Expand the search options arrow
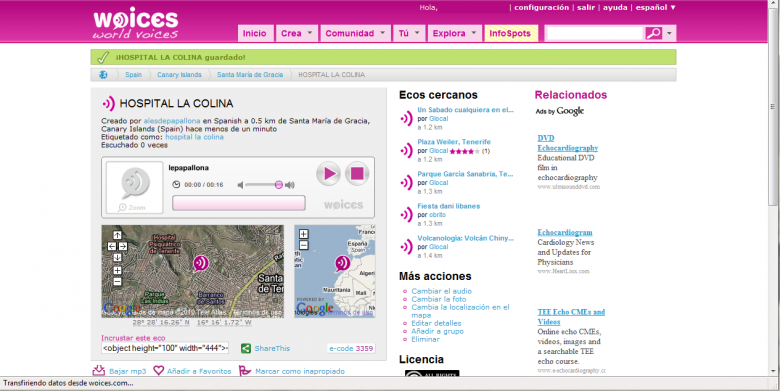 tap(669, 33)
